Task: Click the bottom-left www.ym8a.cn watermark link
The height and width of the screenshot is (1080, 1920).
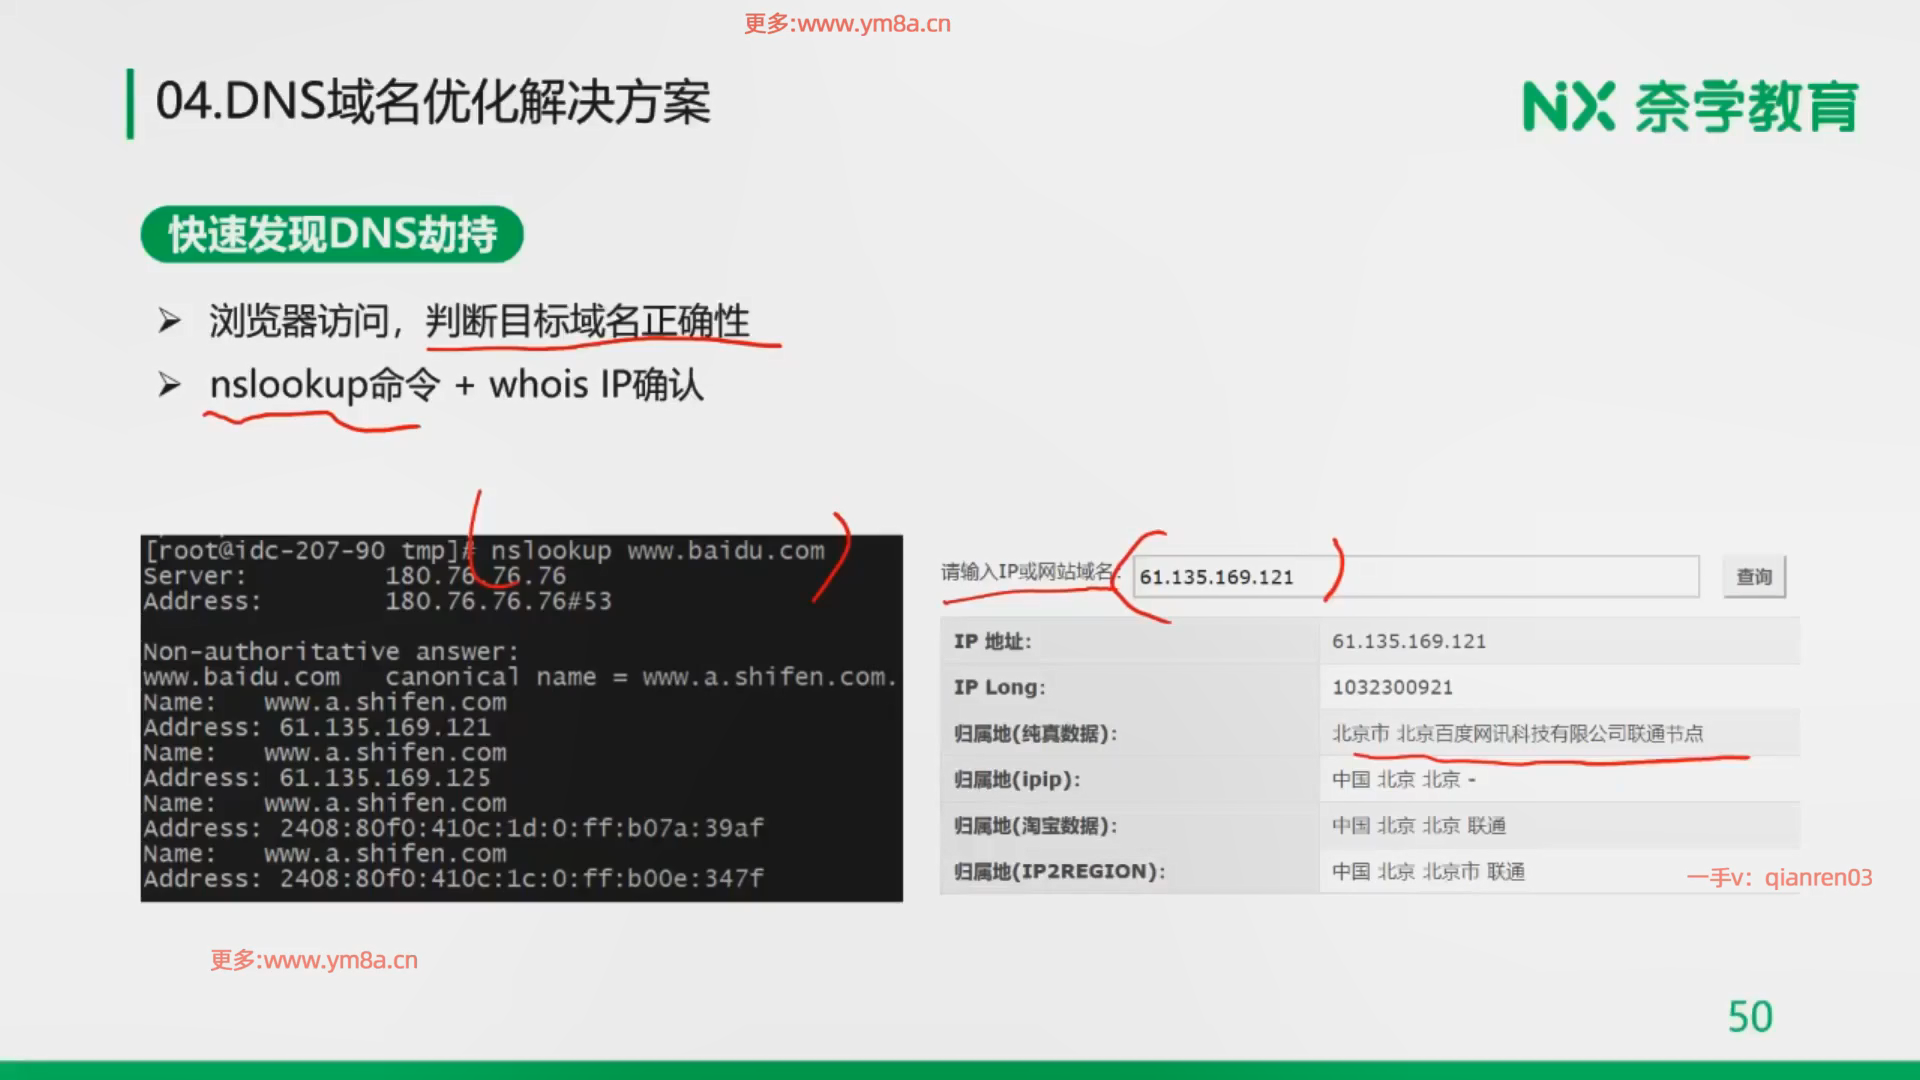Action: tap(314, 960)
